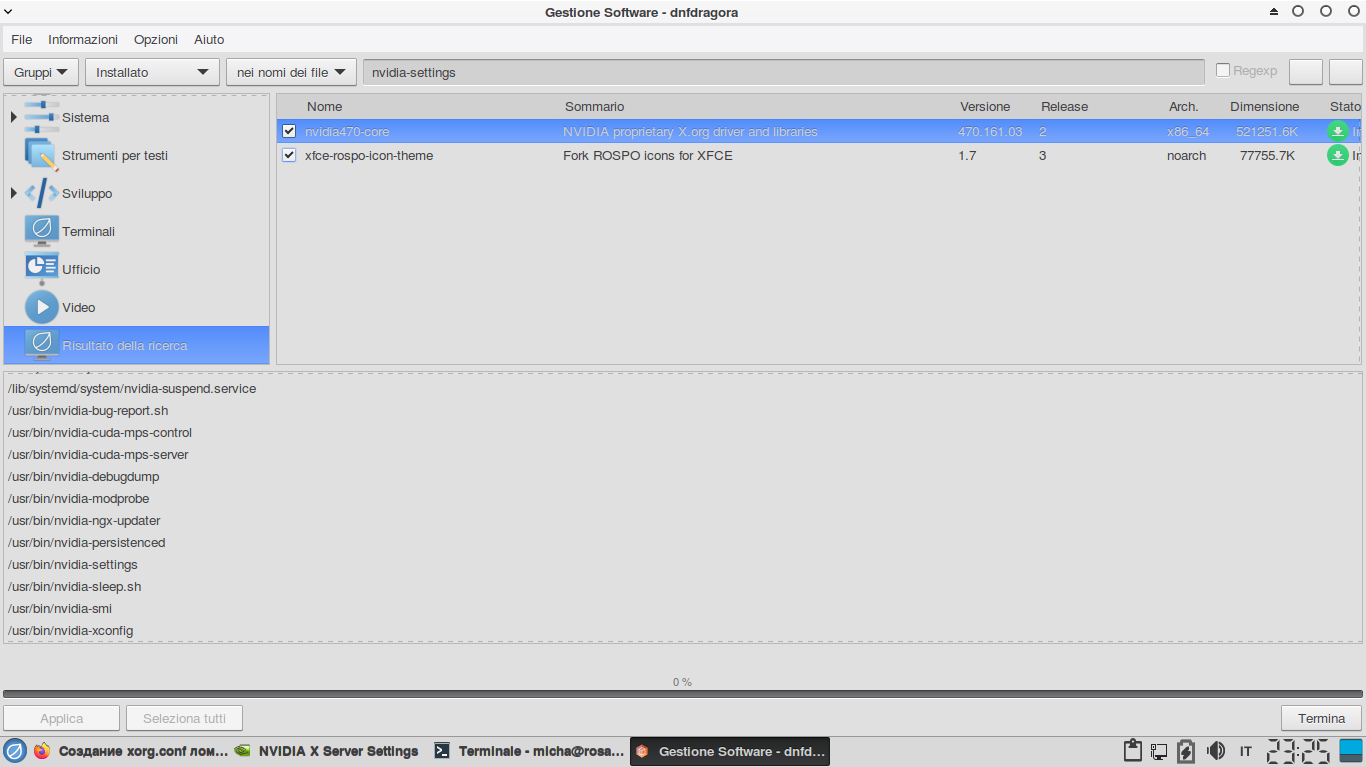Click the Gestione Software taskbar icon

(642, 751)
